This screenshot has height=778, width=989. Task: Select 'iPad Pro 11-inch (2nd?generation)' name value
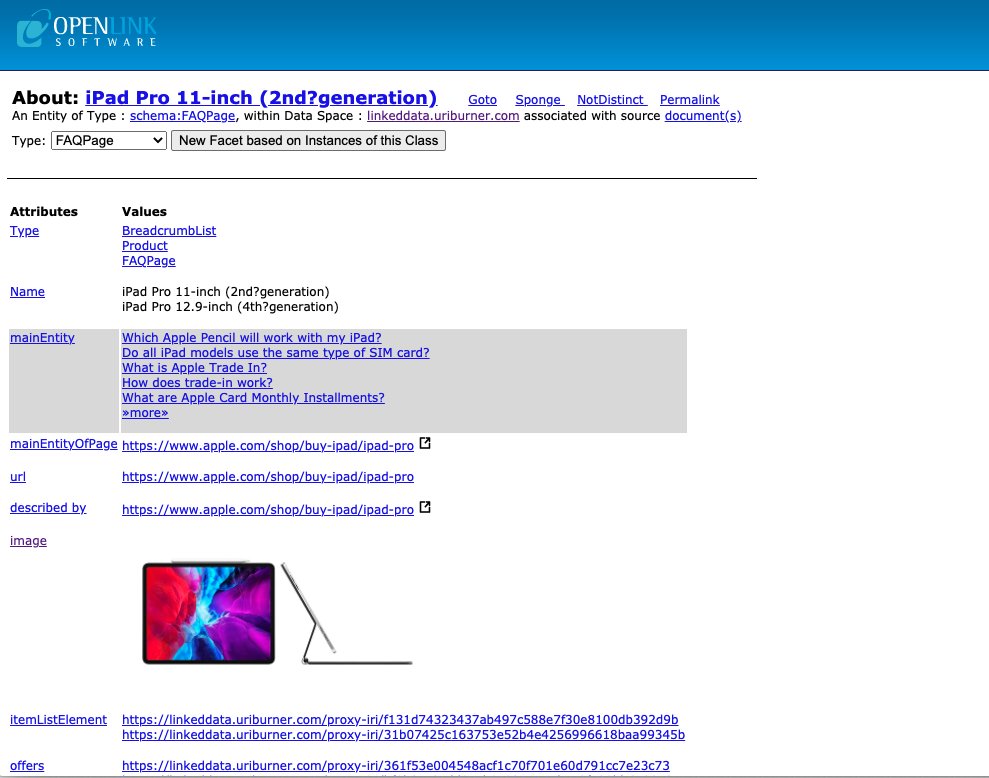(226, 292)
